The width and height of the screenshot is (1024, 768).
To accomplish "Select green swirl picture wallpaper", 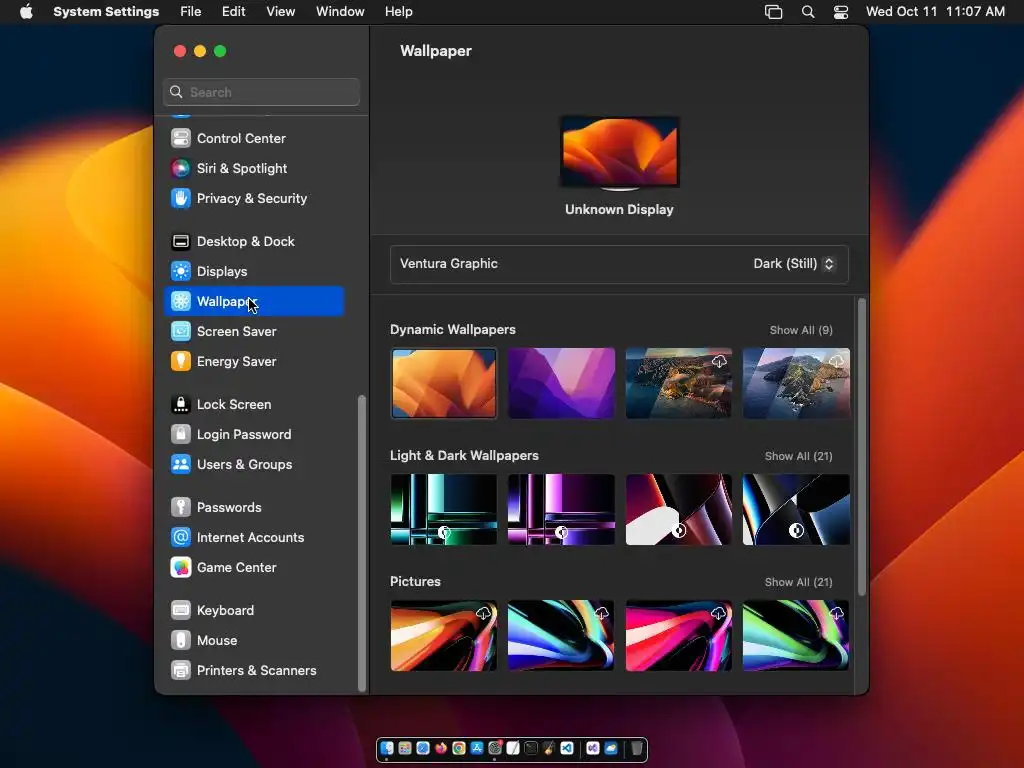I will (x=796, y=635).
